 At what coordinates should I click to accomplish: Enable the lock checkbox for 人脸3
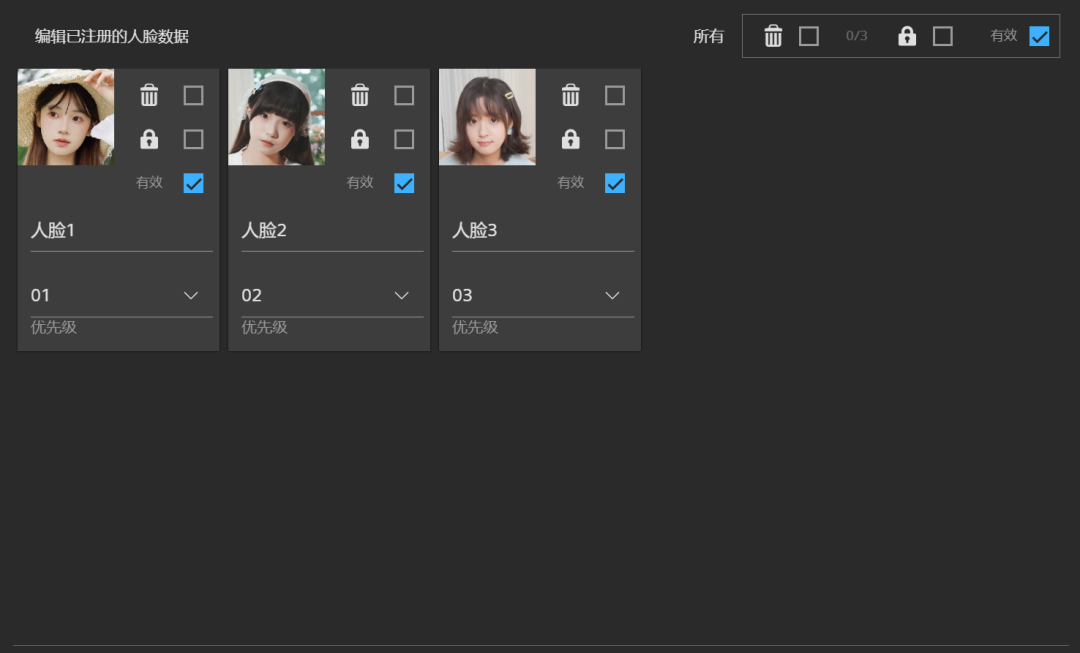615,139
